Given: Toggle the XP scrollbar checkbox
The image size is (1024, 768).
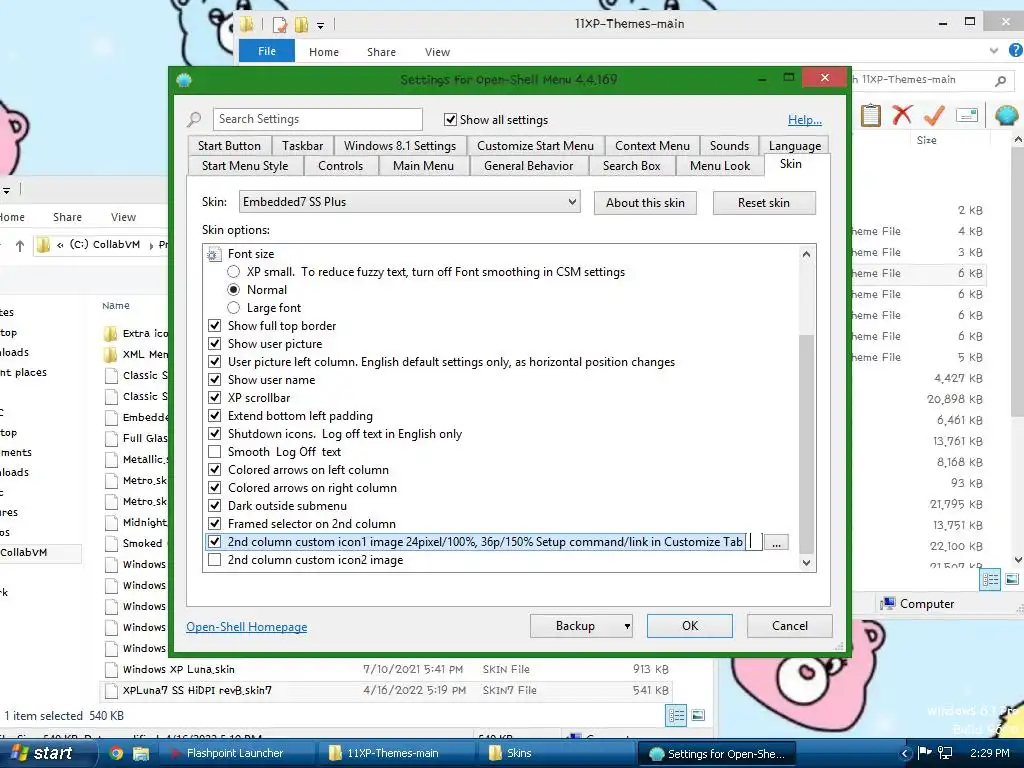Looking at the screenshot, I should click(214, 398).
